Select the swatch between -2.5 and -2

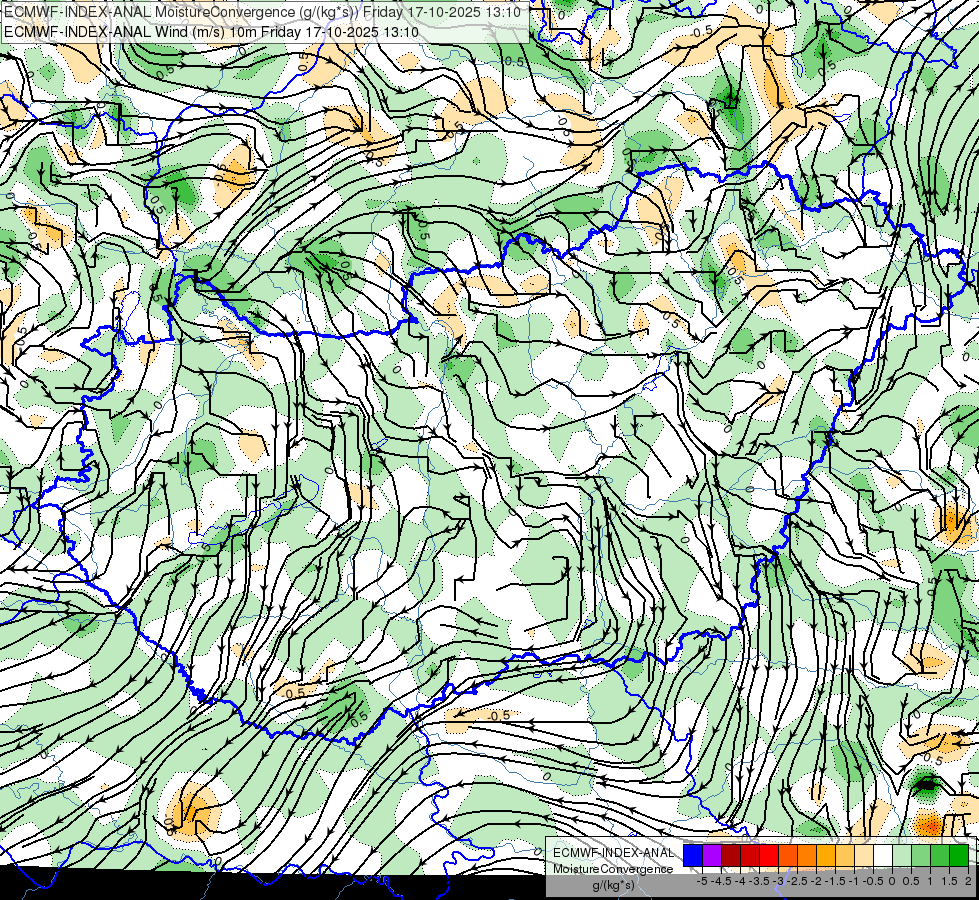click(807, 856)
